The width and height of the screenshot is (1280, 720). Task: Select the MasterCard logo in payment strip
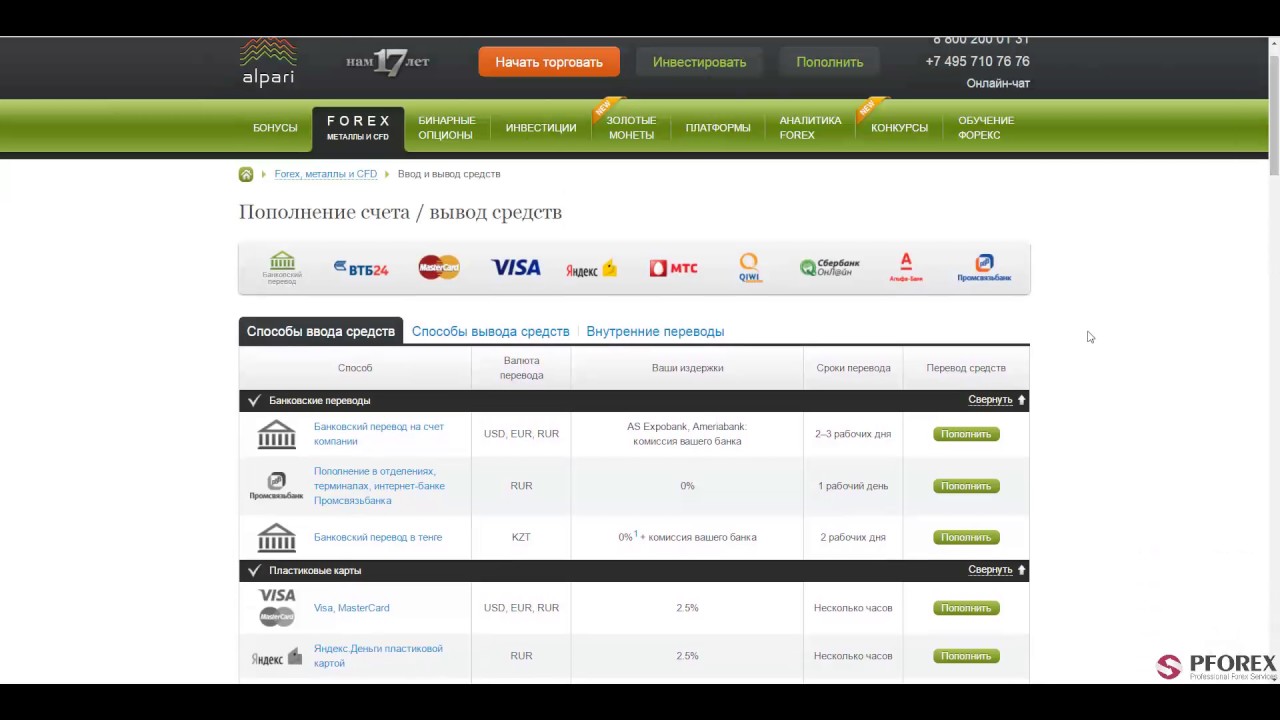point(439,267)
